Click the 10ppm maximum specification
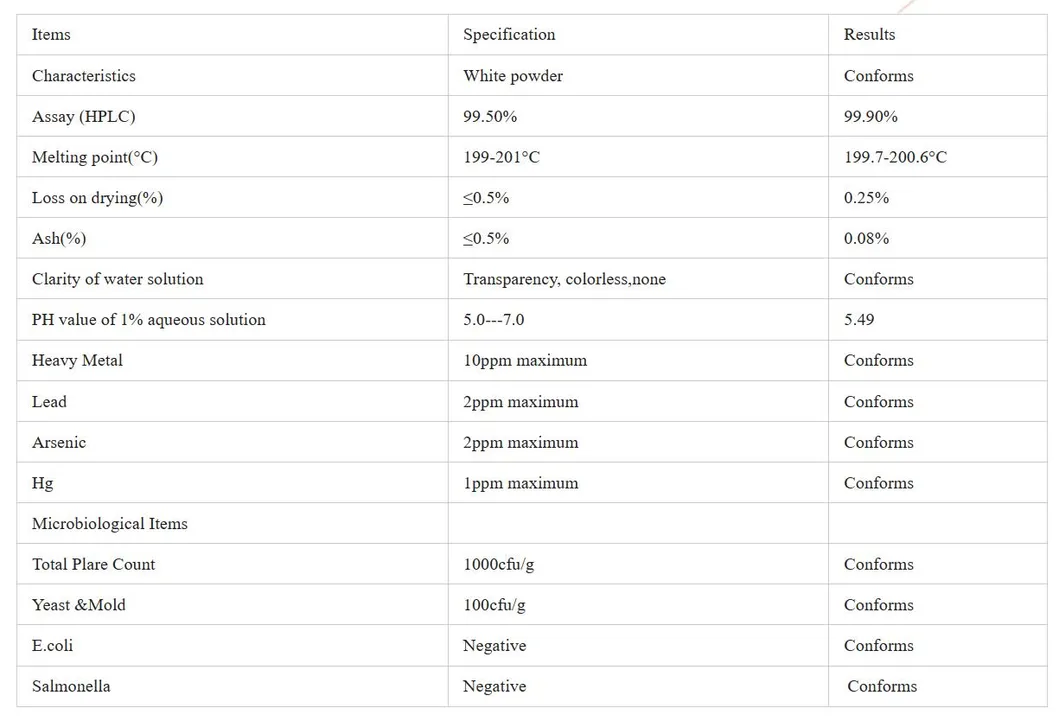1059x721 pixels. [x=525, y=360]
